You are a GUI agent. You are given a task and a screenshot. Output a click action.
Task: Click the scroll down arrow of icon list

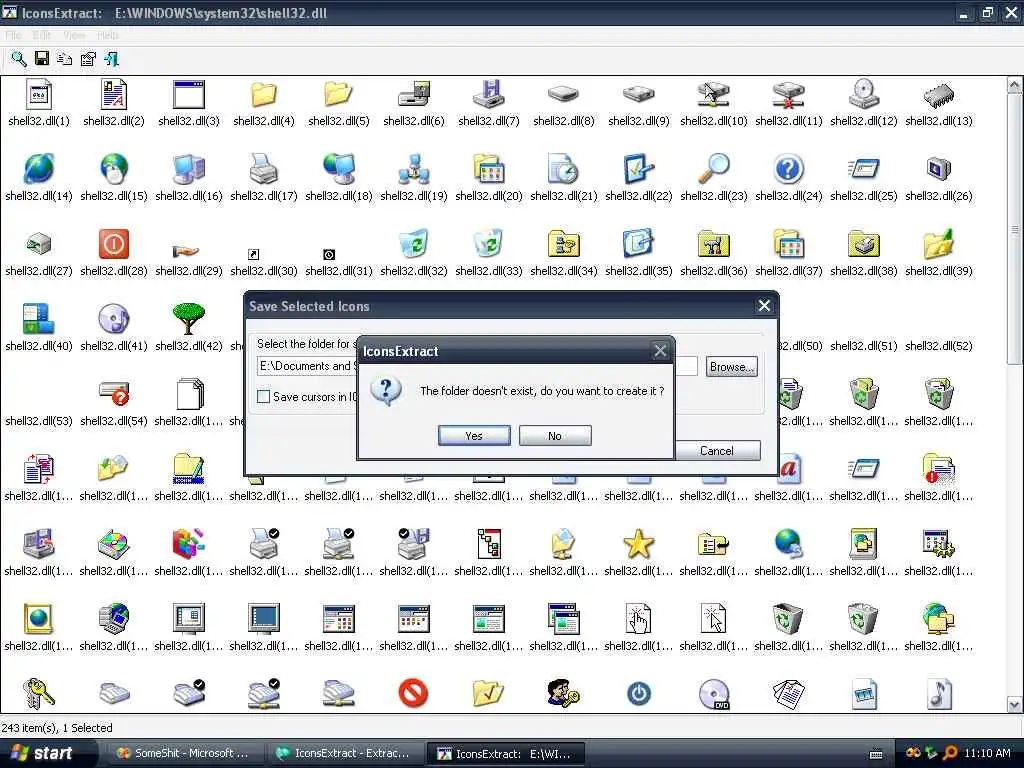point(1014,704)
